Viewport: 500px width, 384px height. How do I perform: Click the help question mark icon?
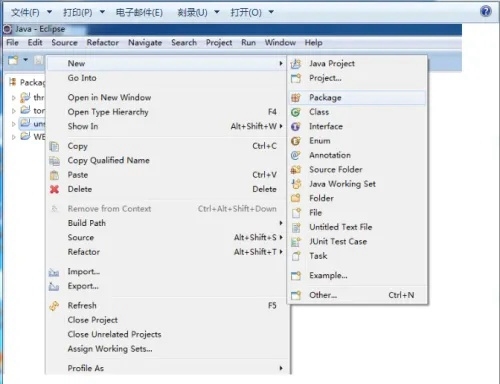(486, 11)
